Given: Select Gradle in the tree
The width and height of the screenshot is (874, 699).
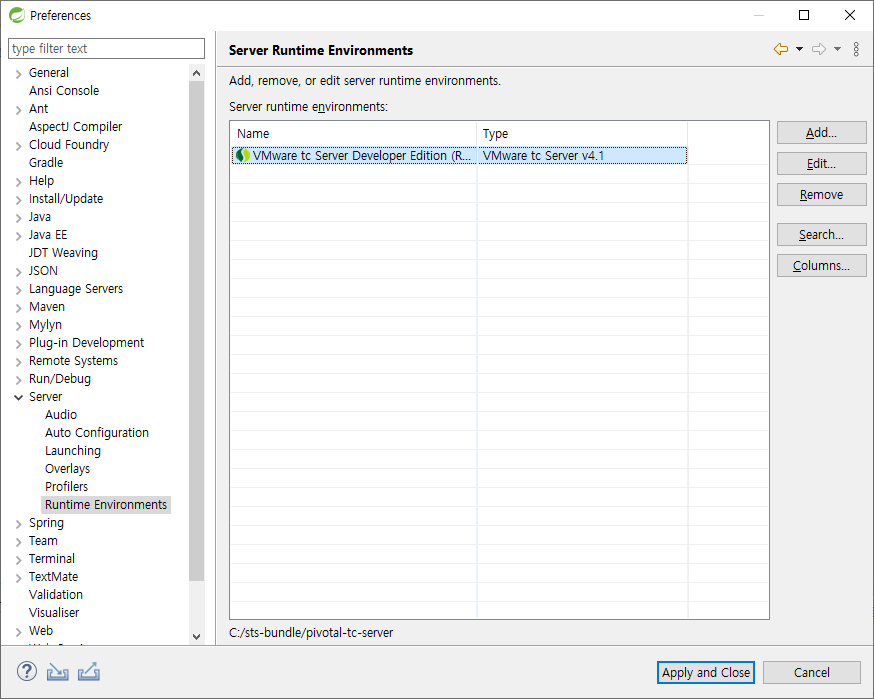Looking at the screenshot, I should point(46,163).
